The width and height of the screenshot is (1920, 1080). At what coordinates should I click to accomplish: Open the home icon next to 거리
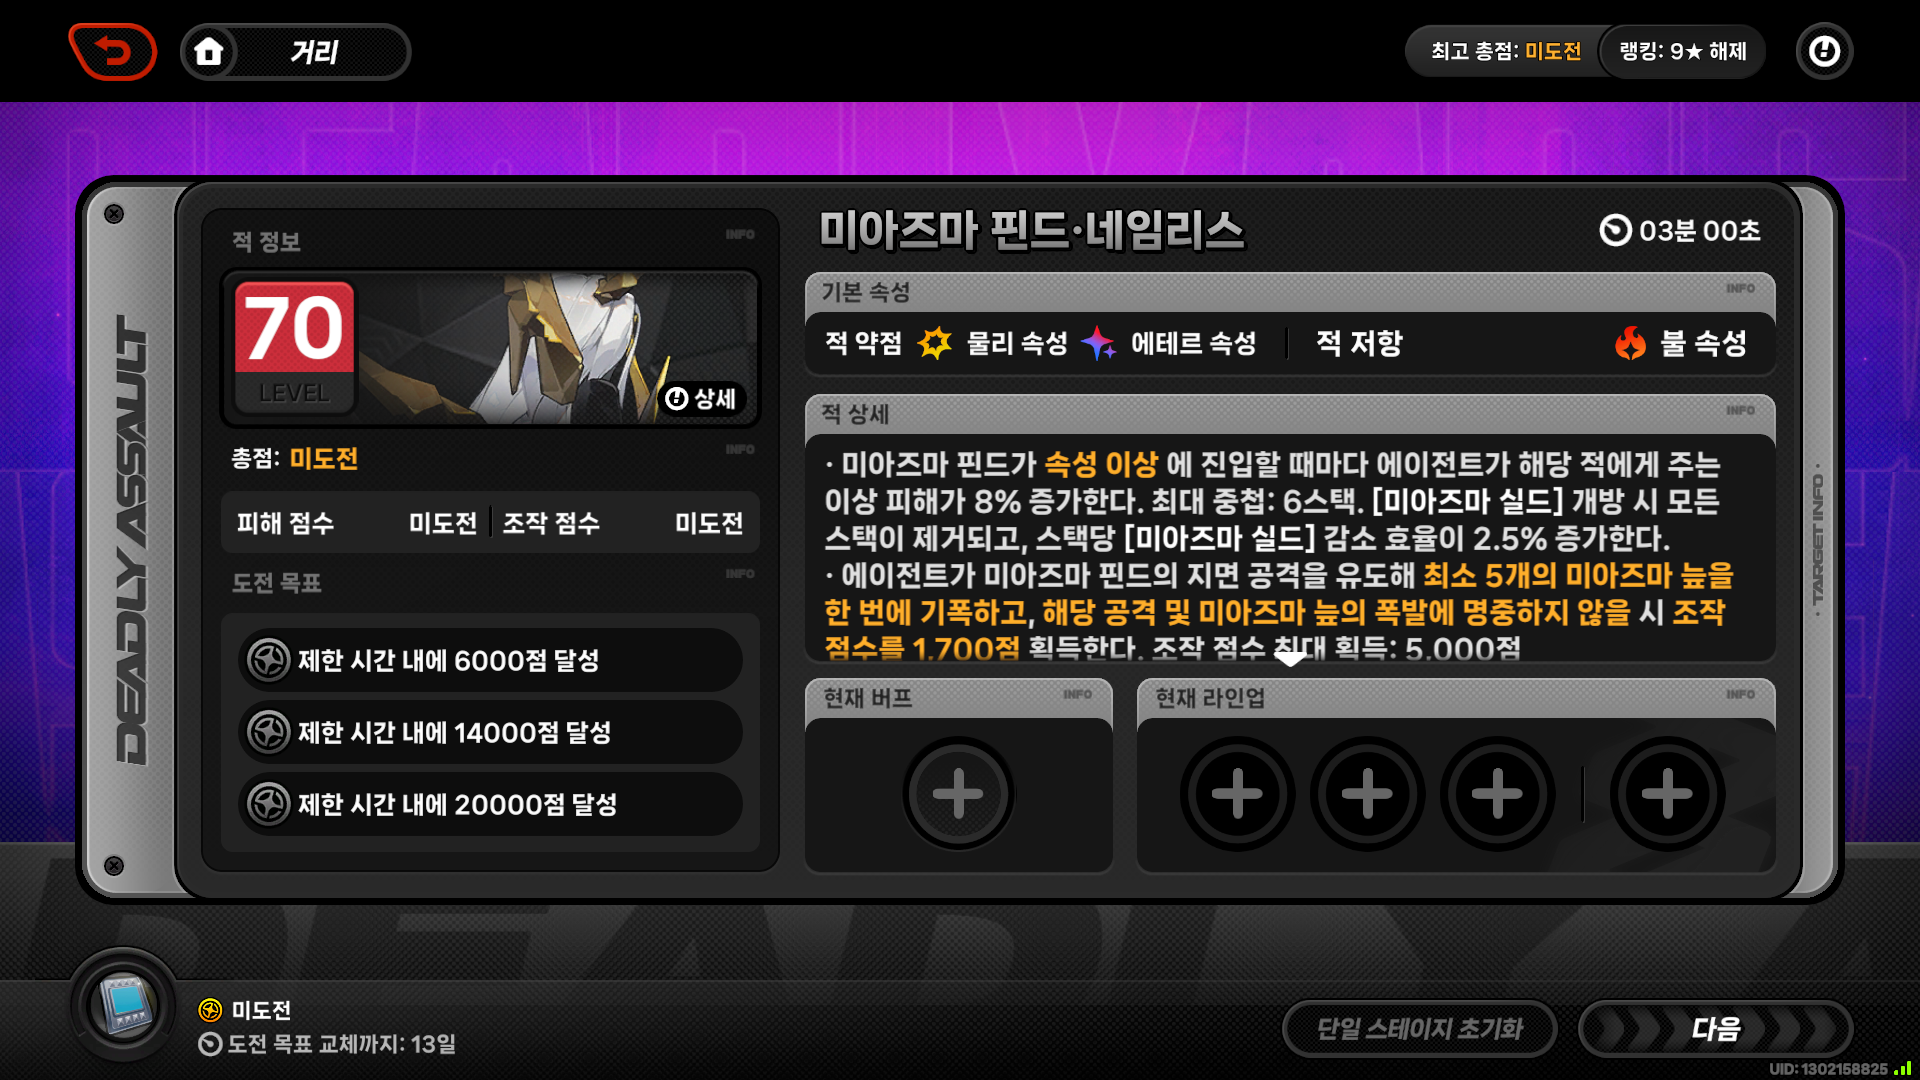tap(208, 51)
